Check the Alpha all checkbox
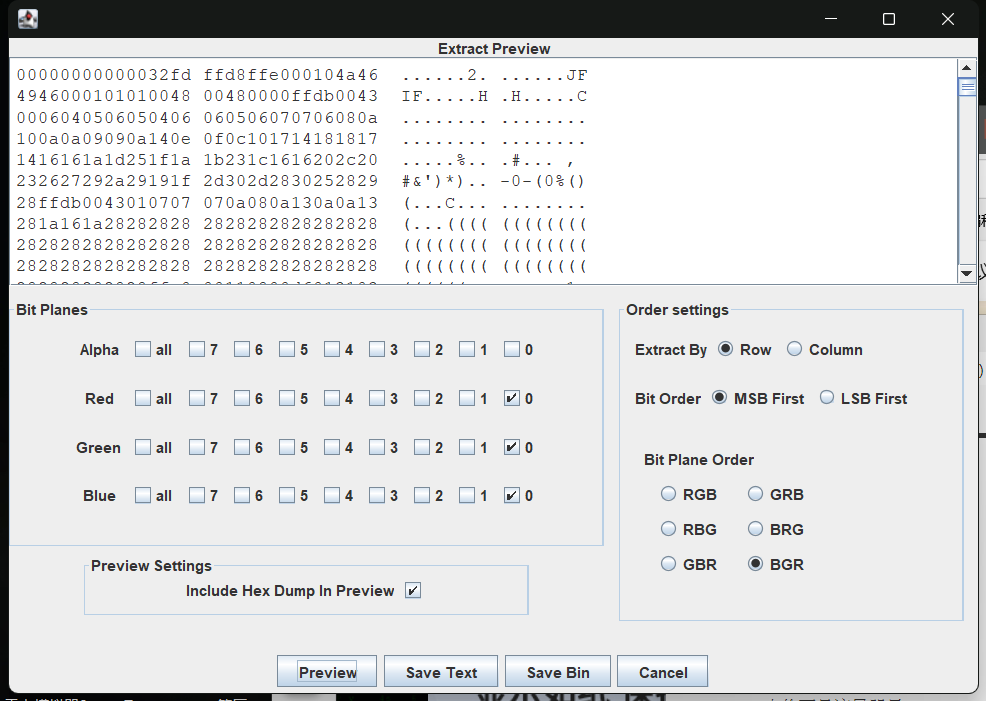Screen dimensions: 986x701 (143, 350)
